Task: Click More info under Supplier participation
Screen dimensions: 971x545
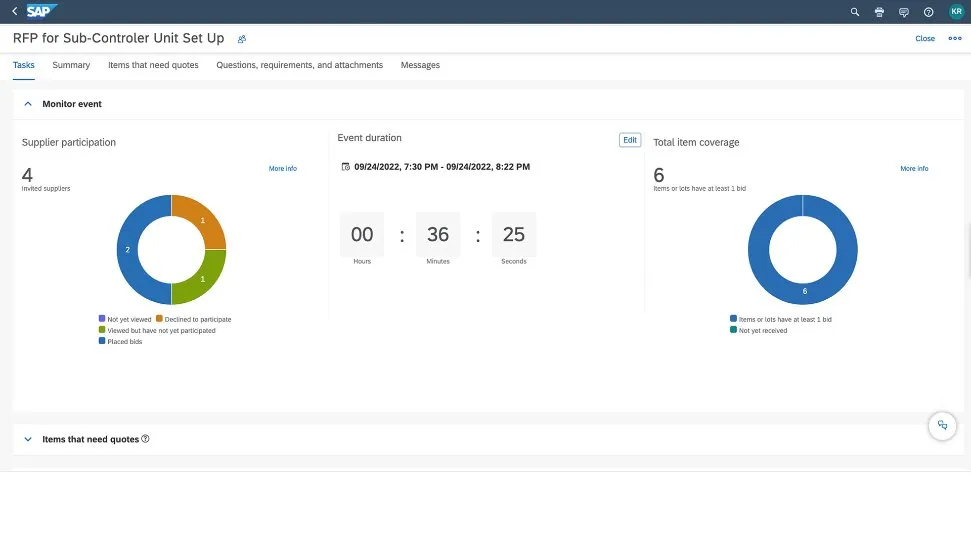Action: [282, 169]
